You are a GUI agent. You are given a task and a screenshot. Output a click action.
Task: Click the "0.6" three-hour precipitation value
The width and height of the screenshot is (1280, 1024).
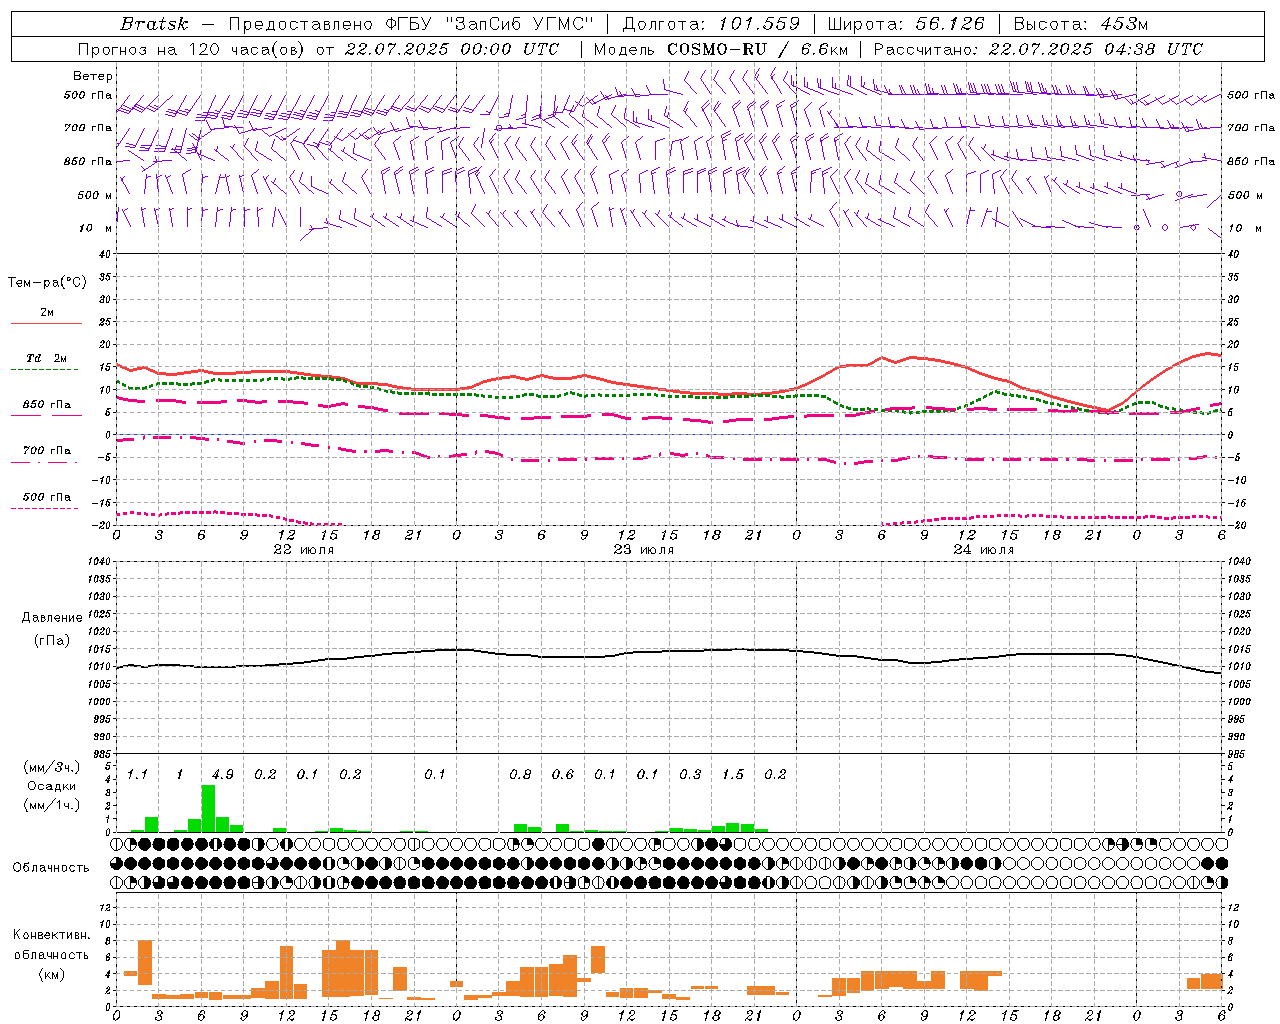click(x=563, y=774)
